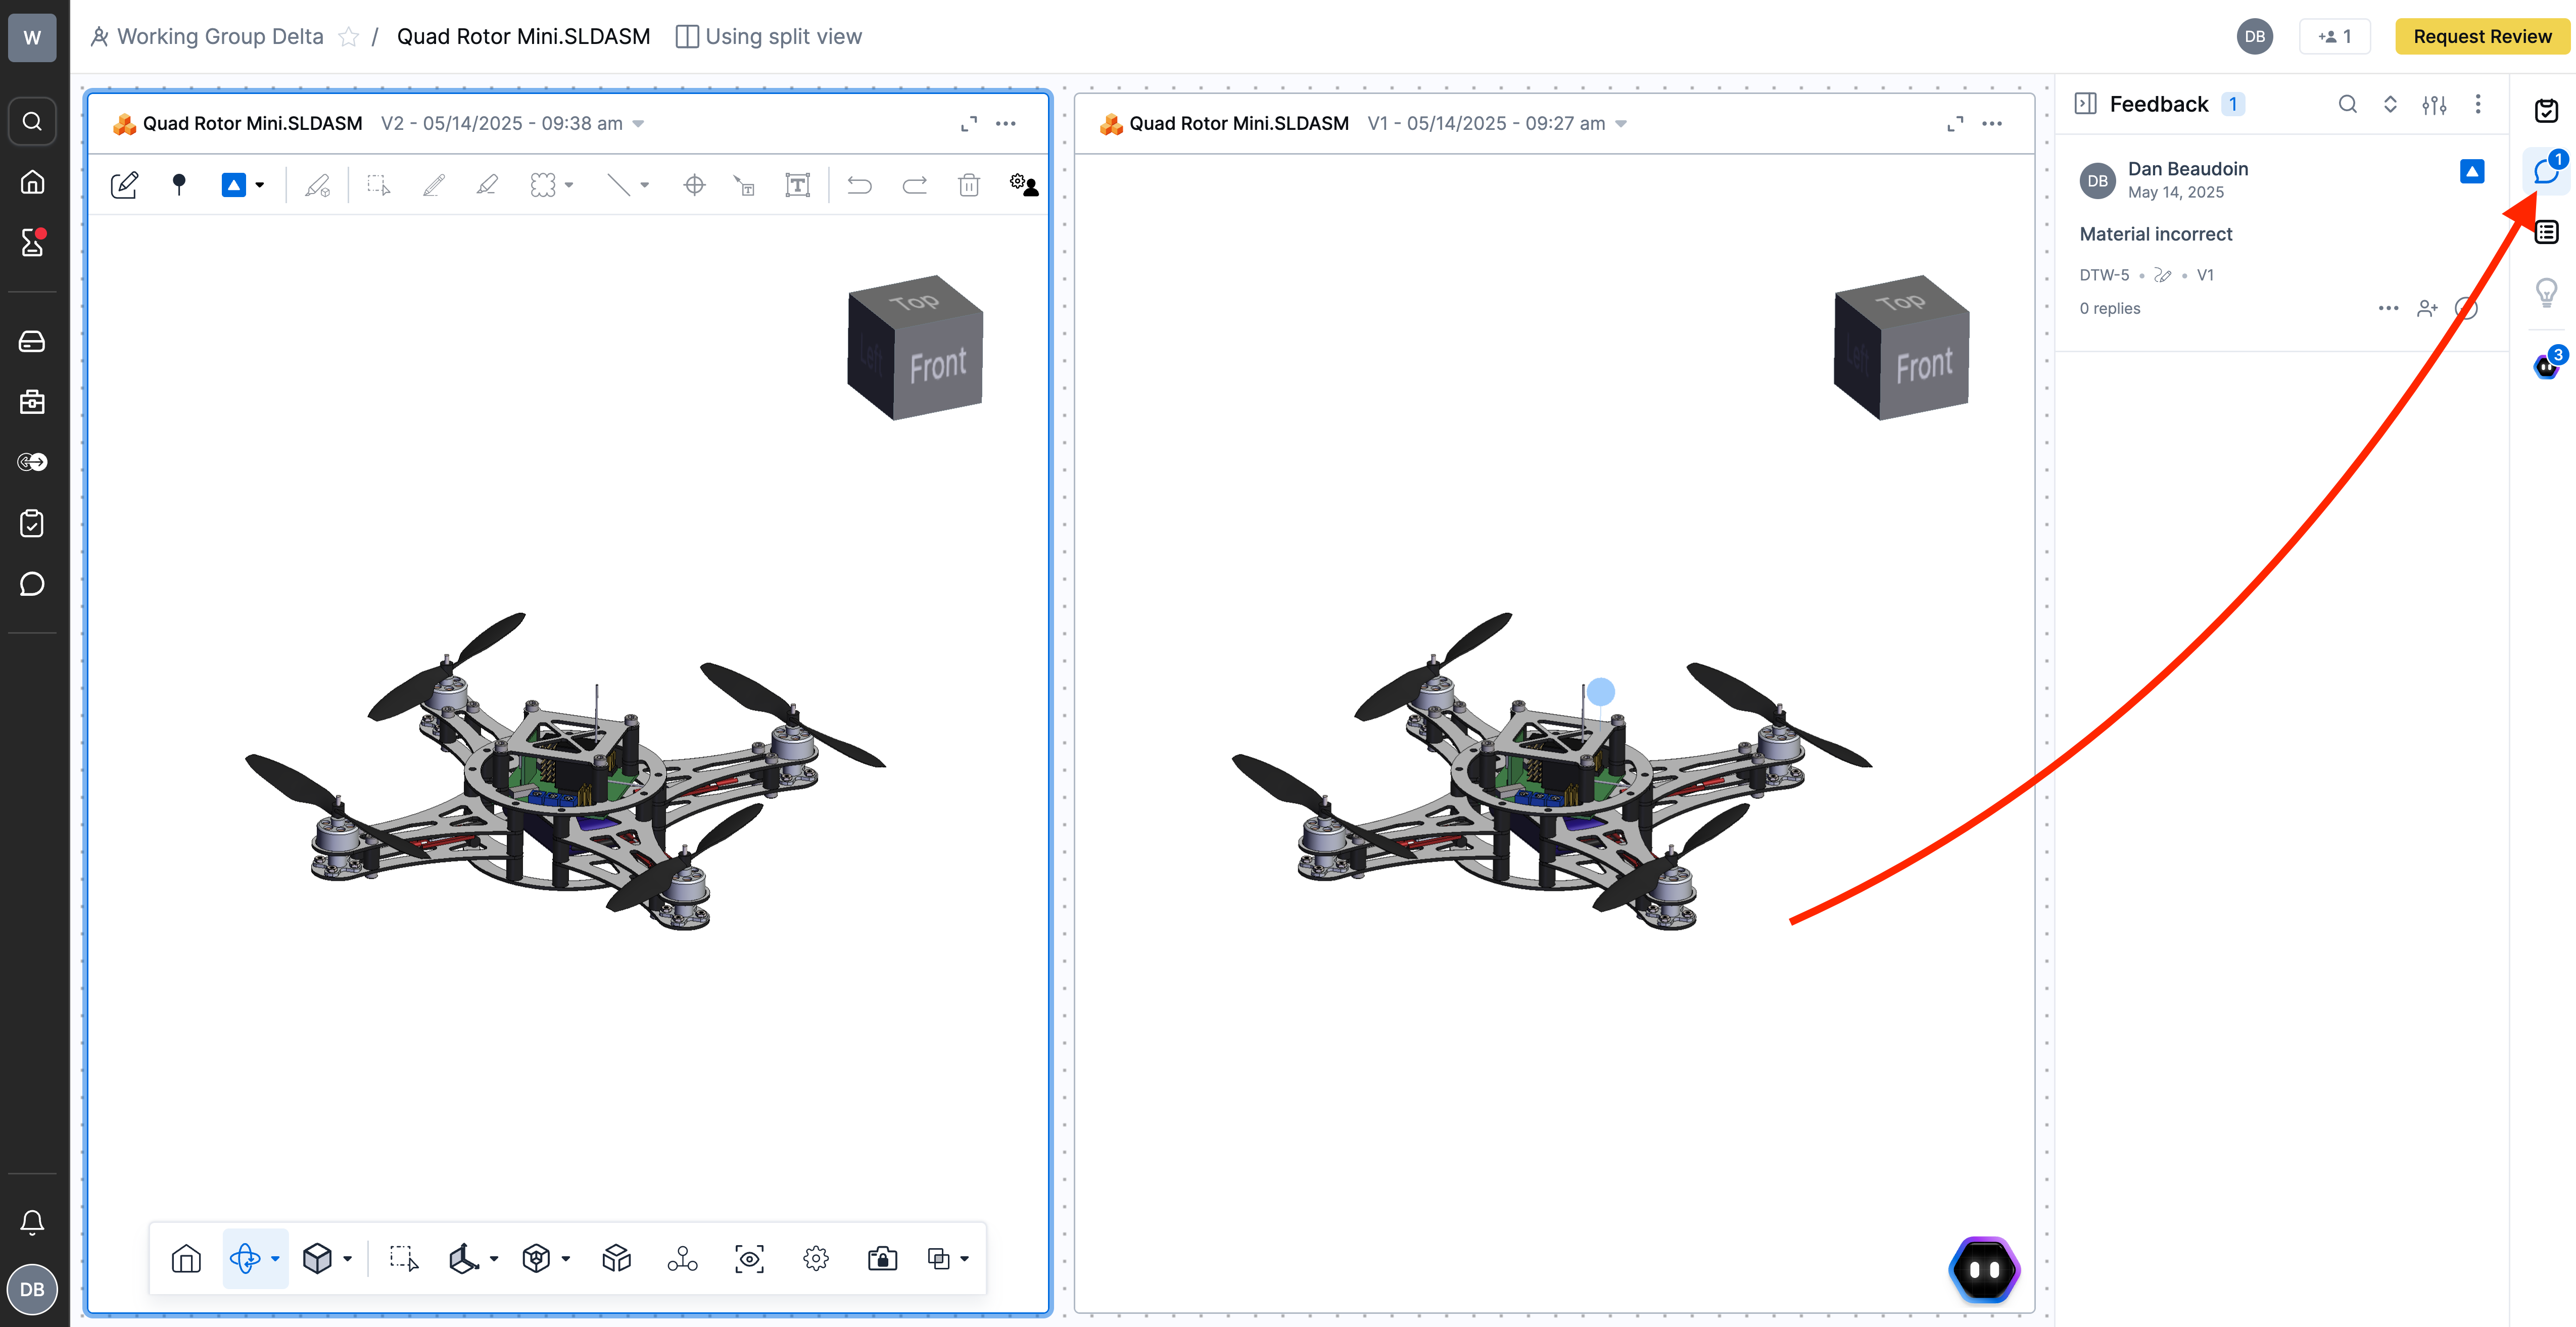Collapse the Feedback panel
Screen dimensions: 2576x1327
click(2086, 103)
